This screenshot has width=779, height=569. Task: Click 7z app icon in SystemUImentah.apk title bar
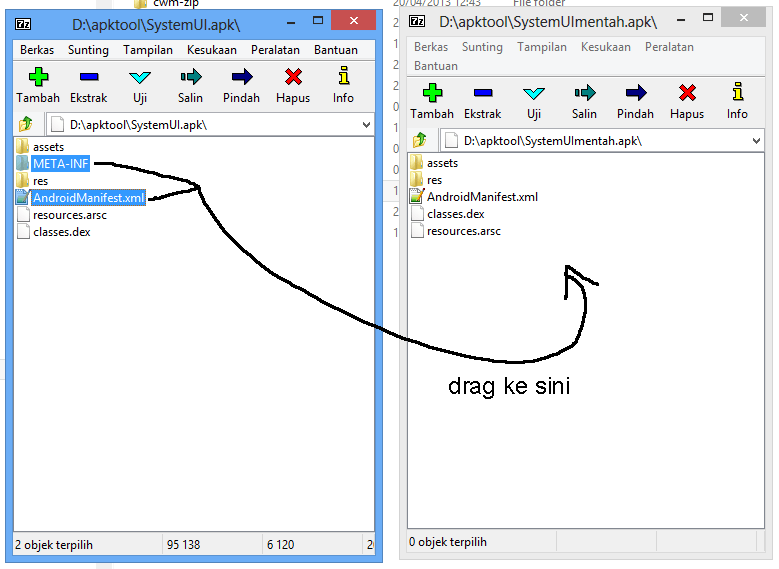(417, 21)
